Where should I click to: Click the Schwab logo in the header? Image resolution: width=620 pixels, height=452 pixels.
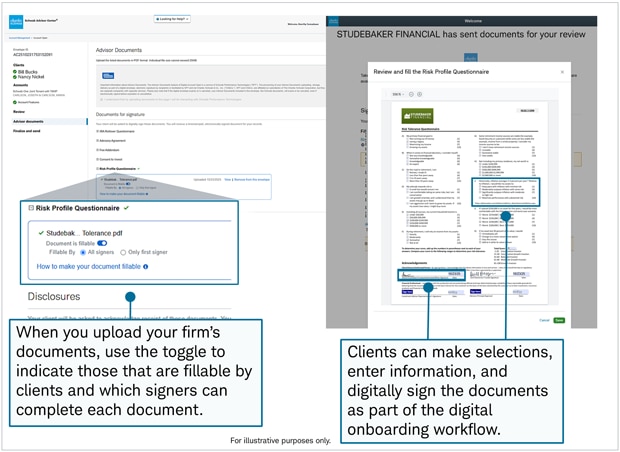tap(10, 19)
